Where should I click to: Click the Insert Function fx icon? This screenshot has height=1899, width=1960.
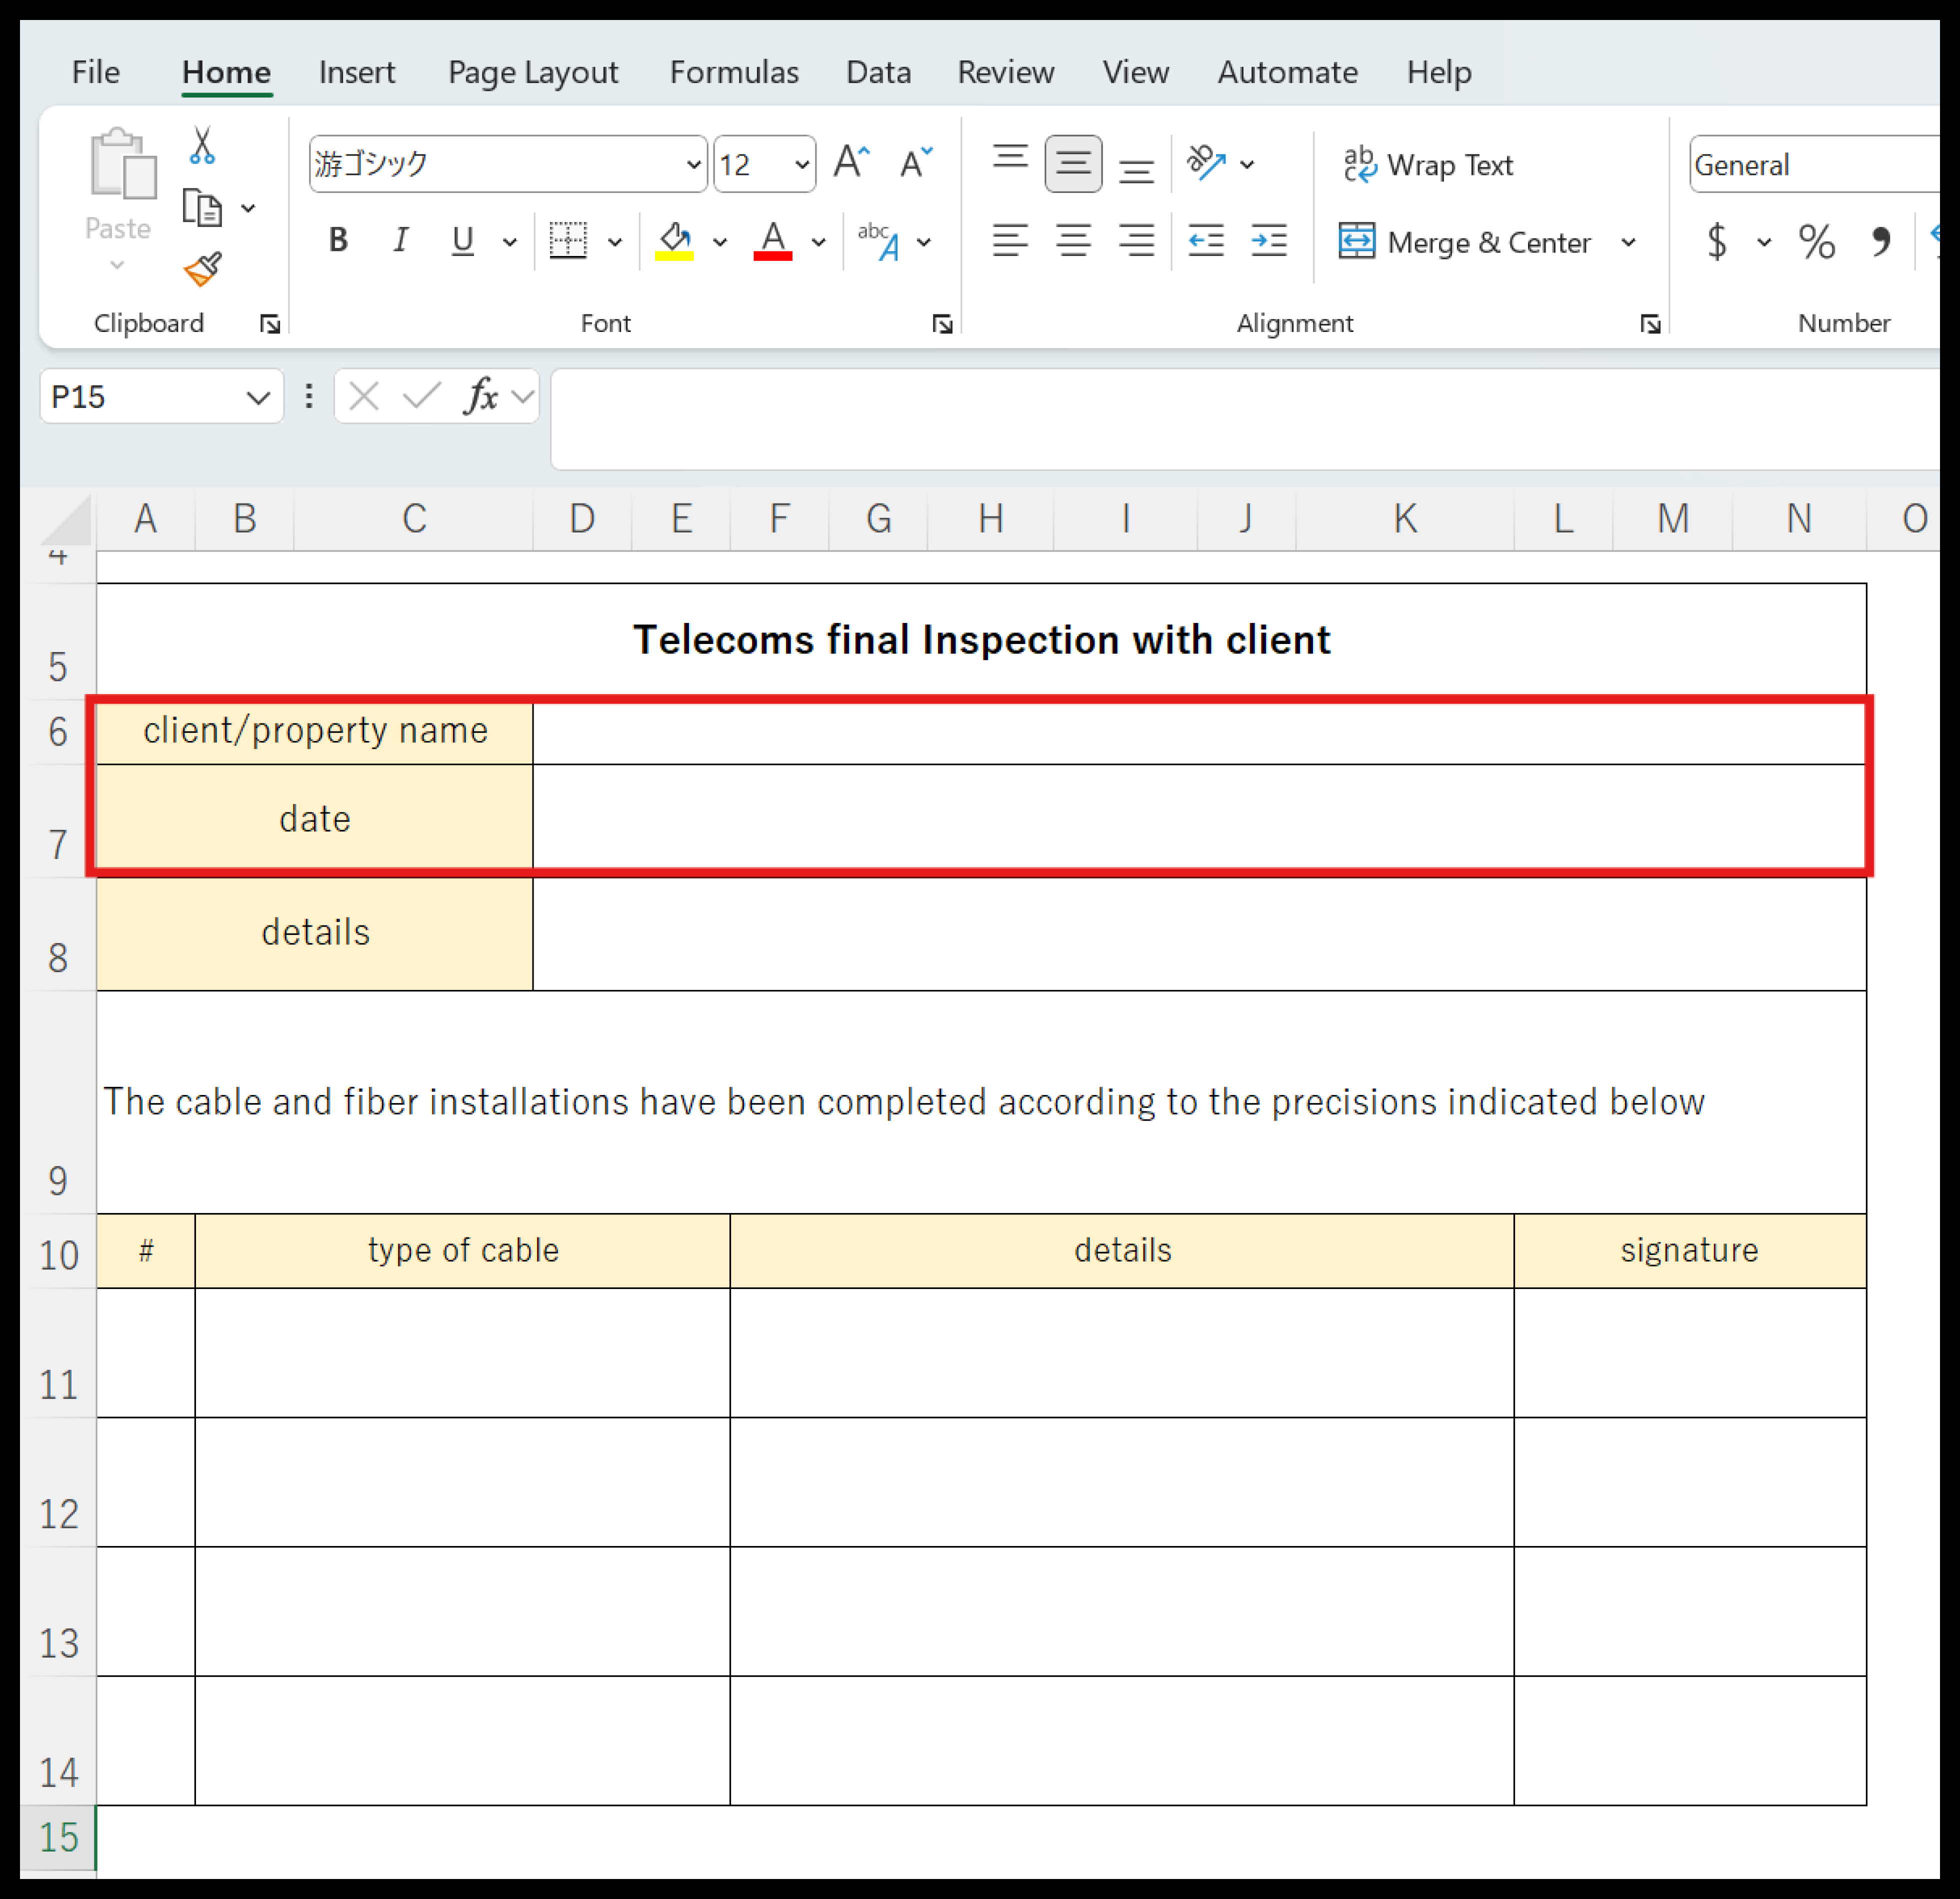pos(481,396)
